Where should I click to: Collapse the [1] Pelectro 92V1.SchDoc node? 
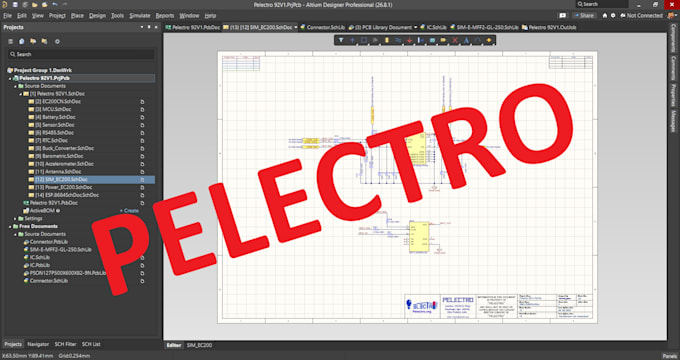click(x=20, y=94)
